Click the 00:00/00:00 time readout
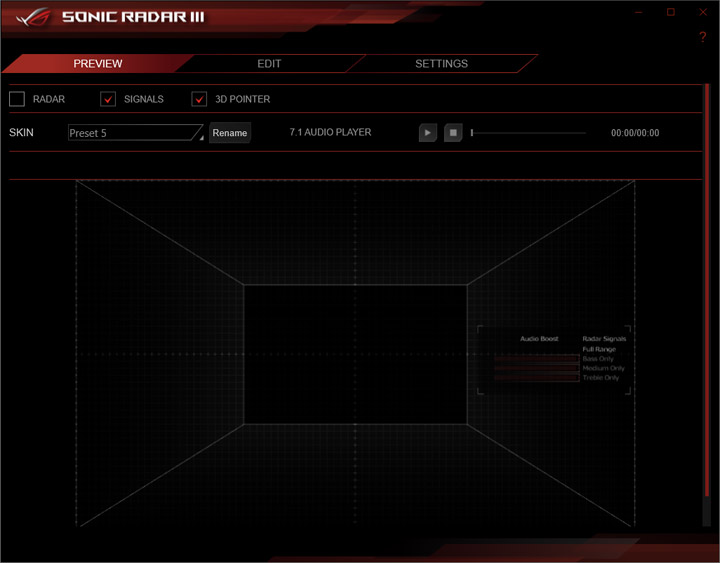 coord(635,133)
